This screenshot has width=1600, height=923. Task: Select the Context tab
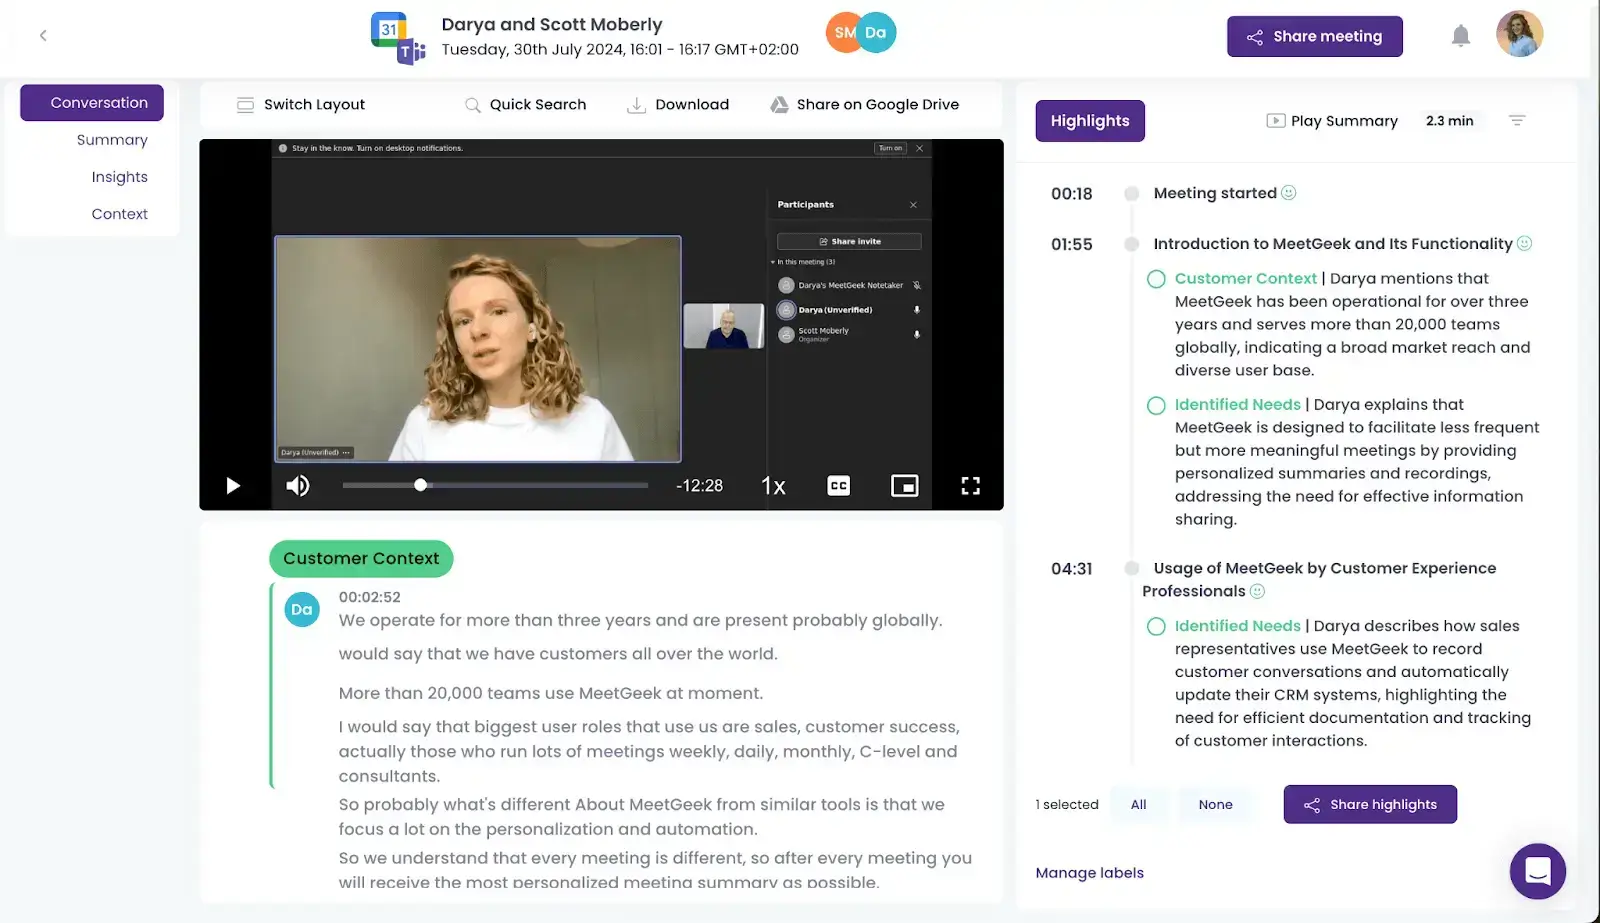tap(119, 214)
